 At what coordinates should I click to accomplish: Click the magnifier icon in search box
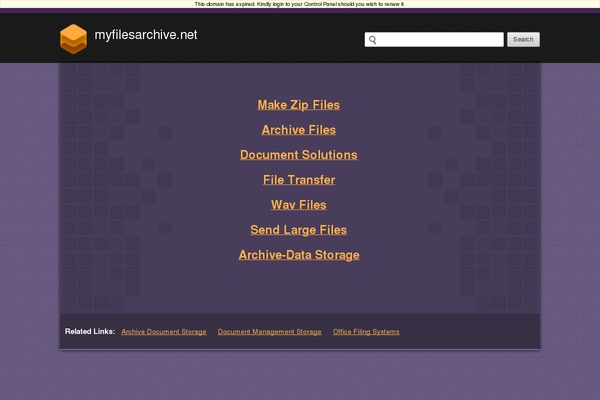coord(373,39)
